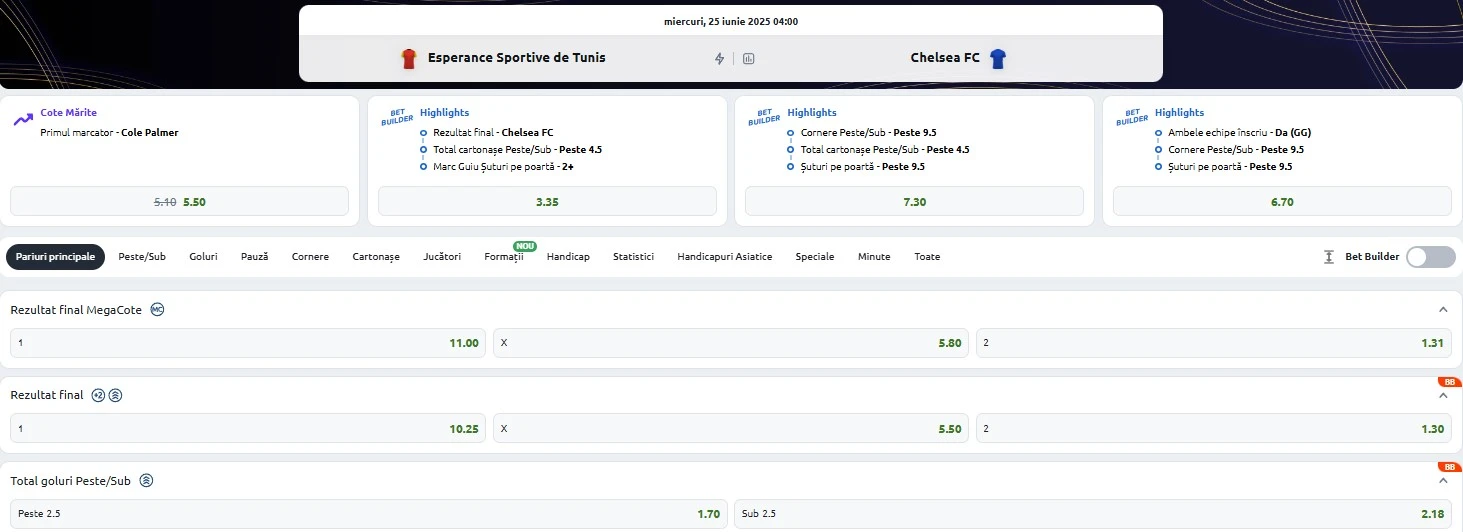
Task: Click the lightning bolt icon in match header
Action: [x=719, y=58]
